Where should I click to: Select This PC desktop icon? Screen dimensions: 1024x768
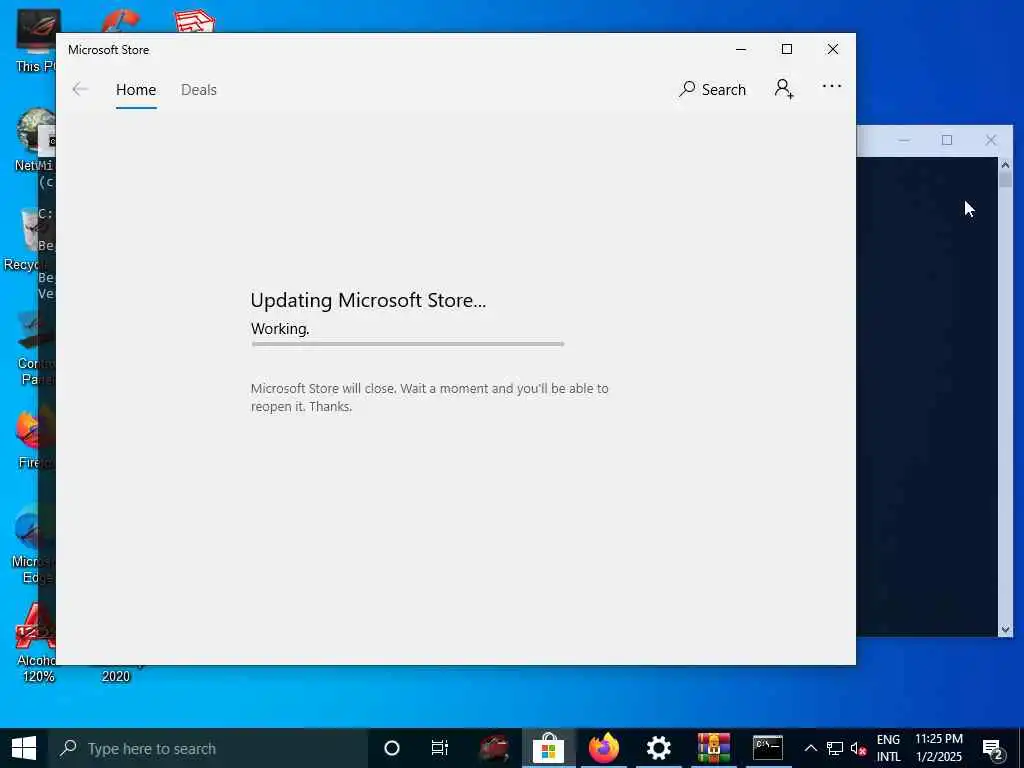point(35,40)
